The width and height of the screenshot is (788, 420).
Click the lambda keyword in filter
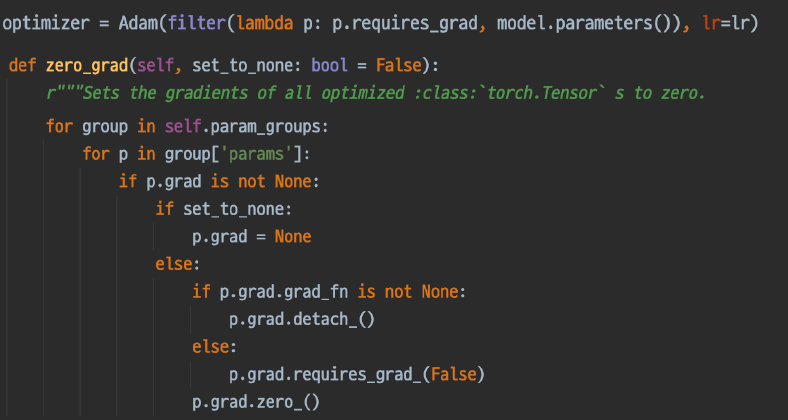pos(265,24)
